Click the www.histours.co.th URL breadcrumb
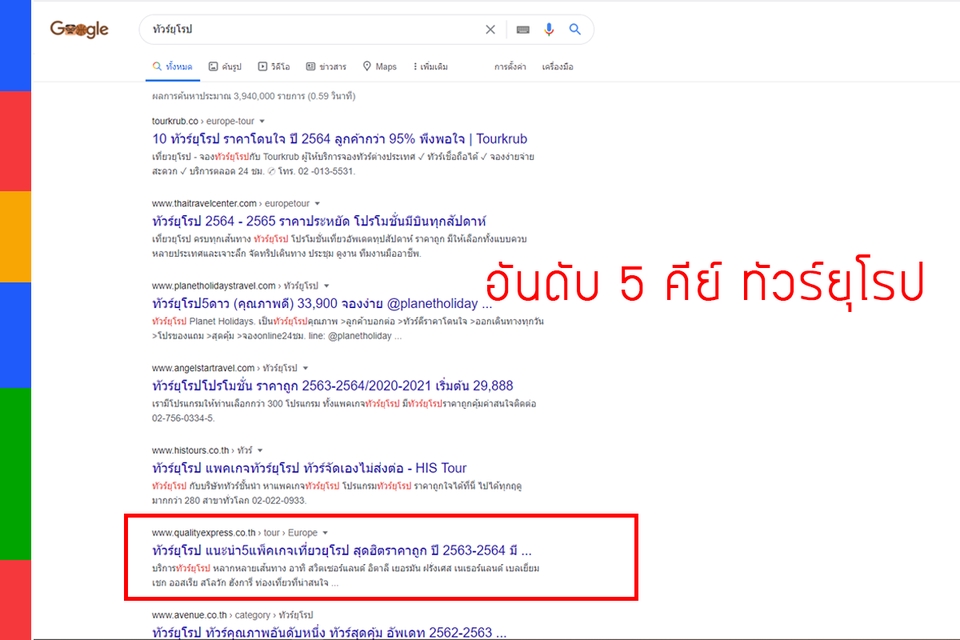960x640 pixels. (202, 450)
